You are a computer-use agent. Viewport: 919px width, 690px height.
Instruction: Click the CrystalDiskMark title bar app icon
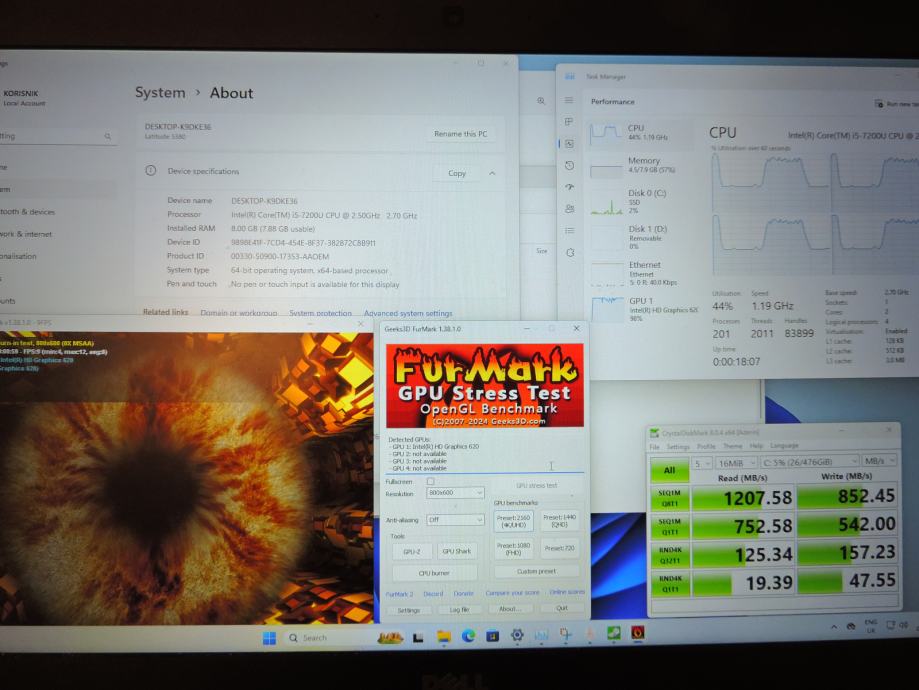[x=654, y=433]
